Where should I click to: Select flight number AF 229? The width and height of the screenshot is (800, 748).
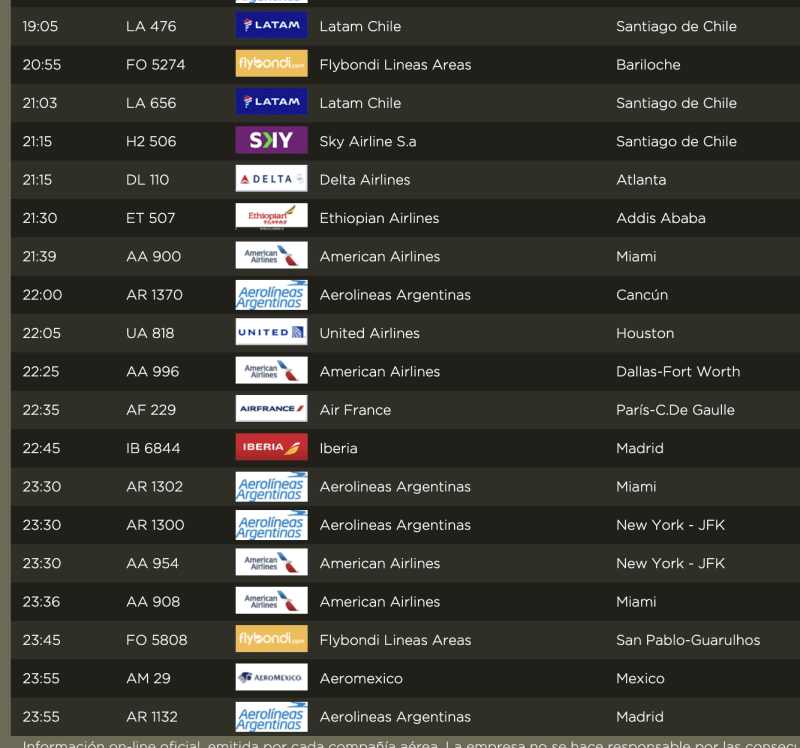pos(151,410)
